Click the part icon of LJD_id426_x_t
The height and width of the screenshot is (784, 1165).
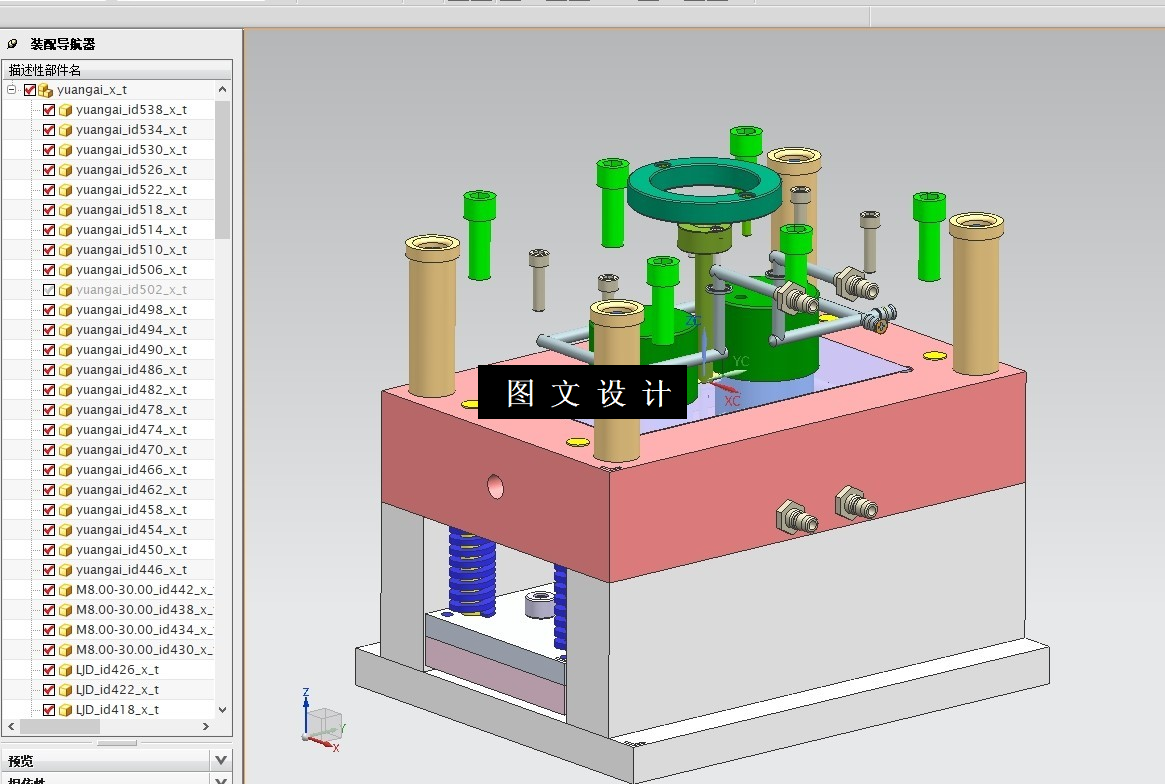click(x=65, y=670)
